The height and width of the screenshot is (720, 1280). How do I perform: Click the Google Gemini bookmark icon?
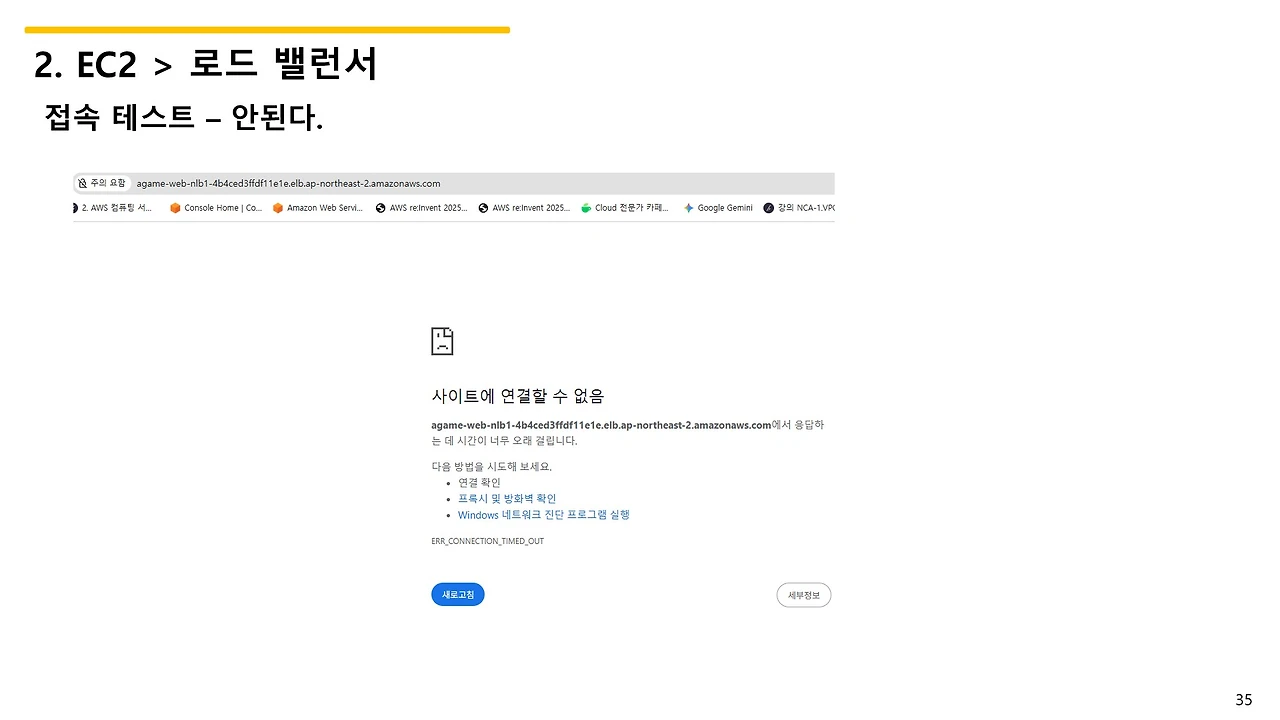pyautogui.click(x=687, y=207)
